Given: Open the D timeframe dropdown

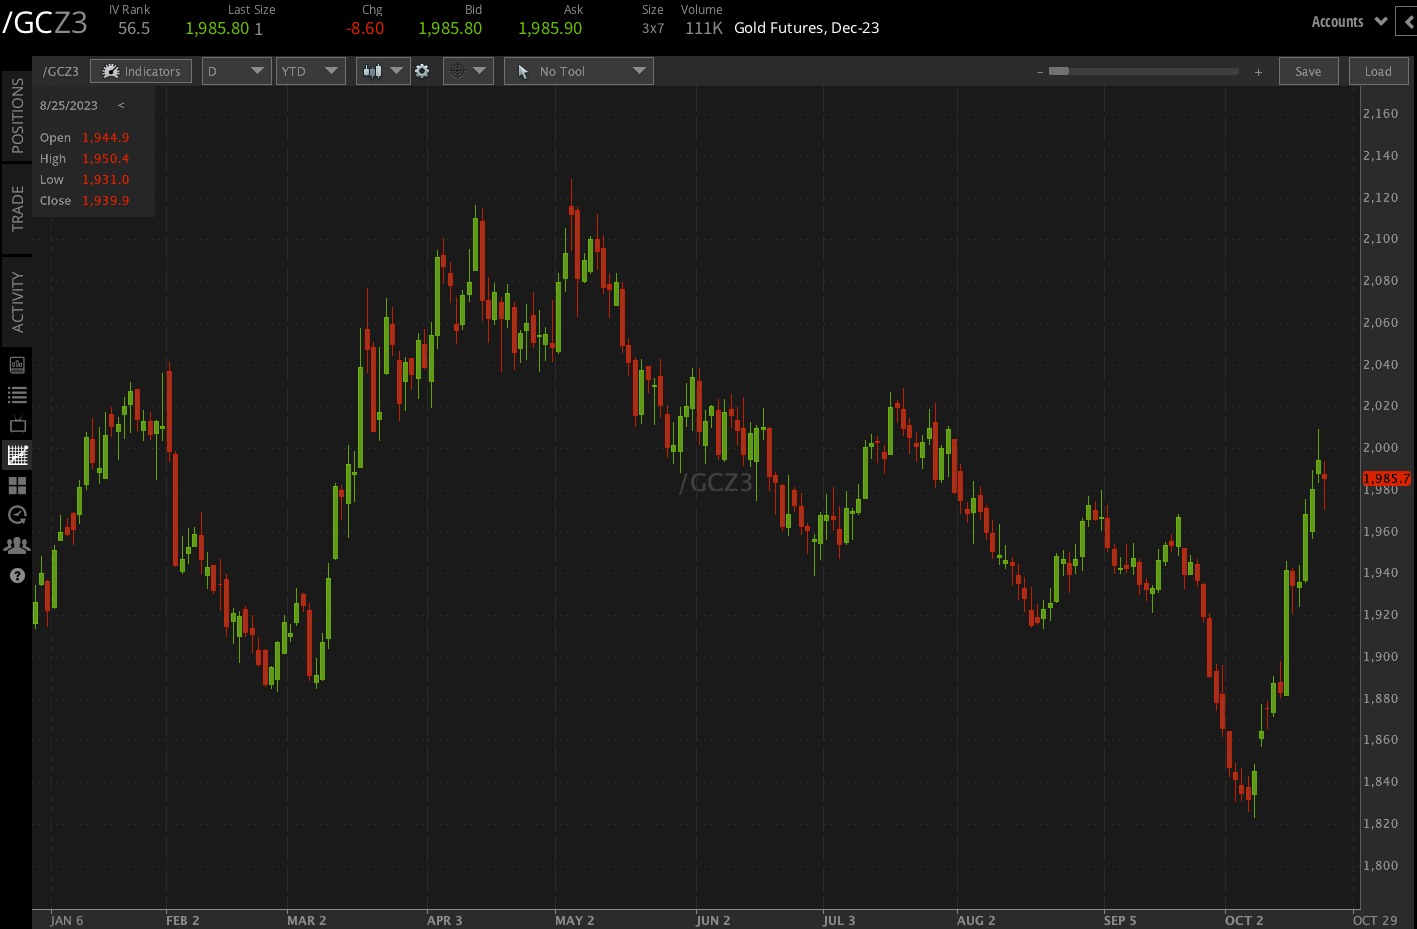Looking at the screenshot, I should click(237, 71).
